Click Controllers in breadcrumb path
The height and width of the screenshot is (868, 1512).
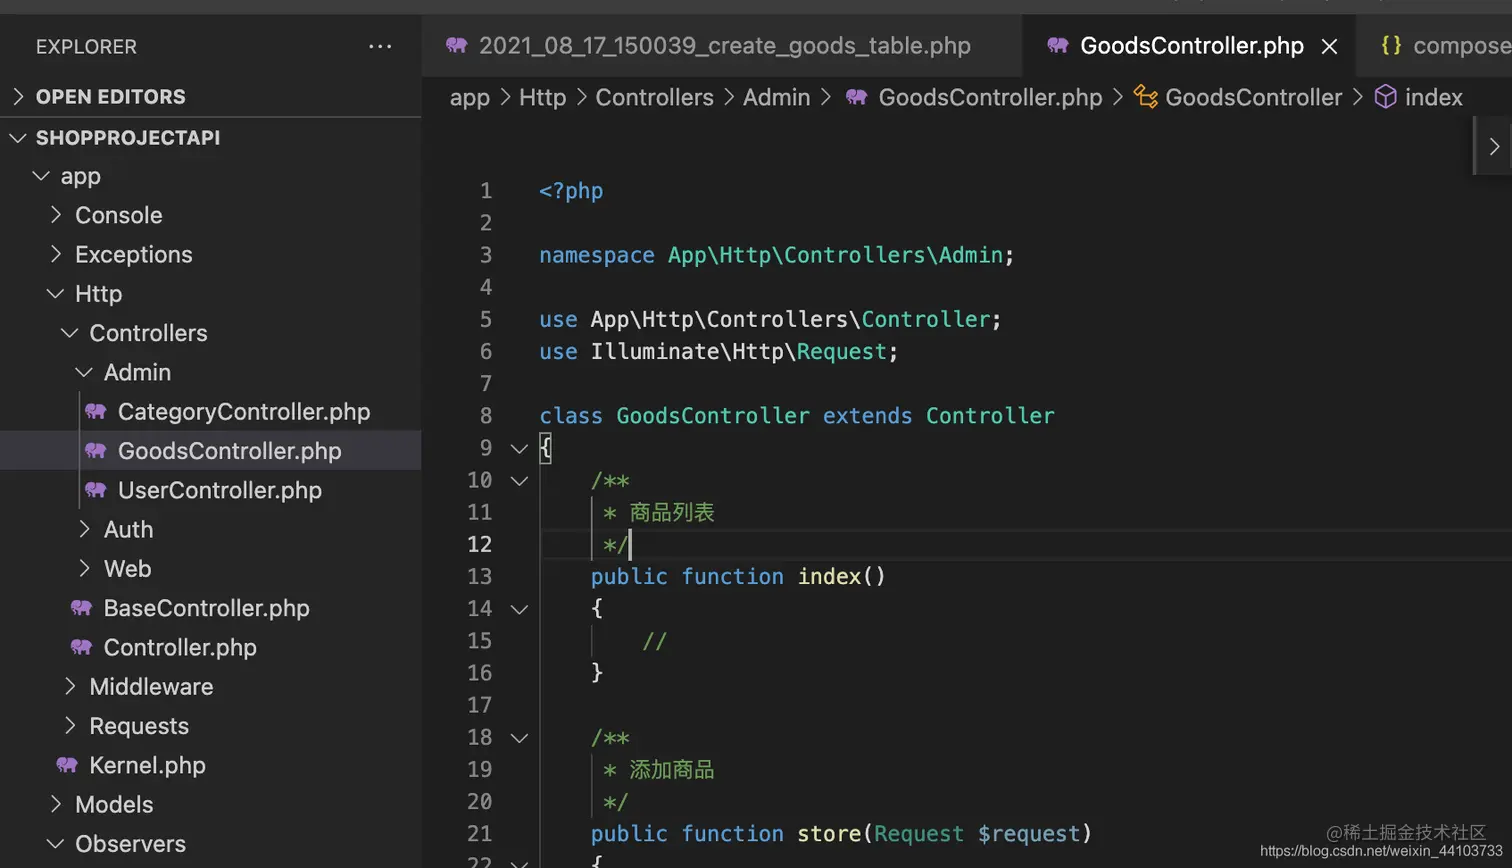point(655,97)
